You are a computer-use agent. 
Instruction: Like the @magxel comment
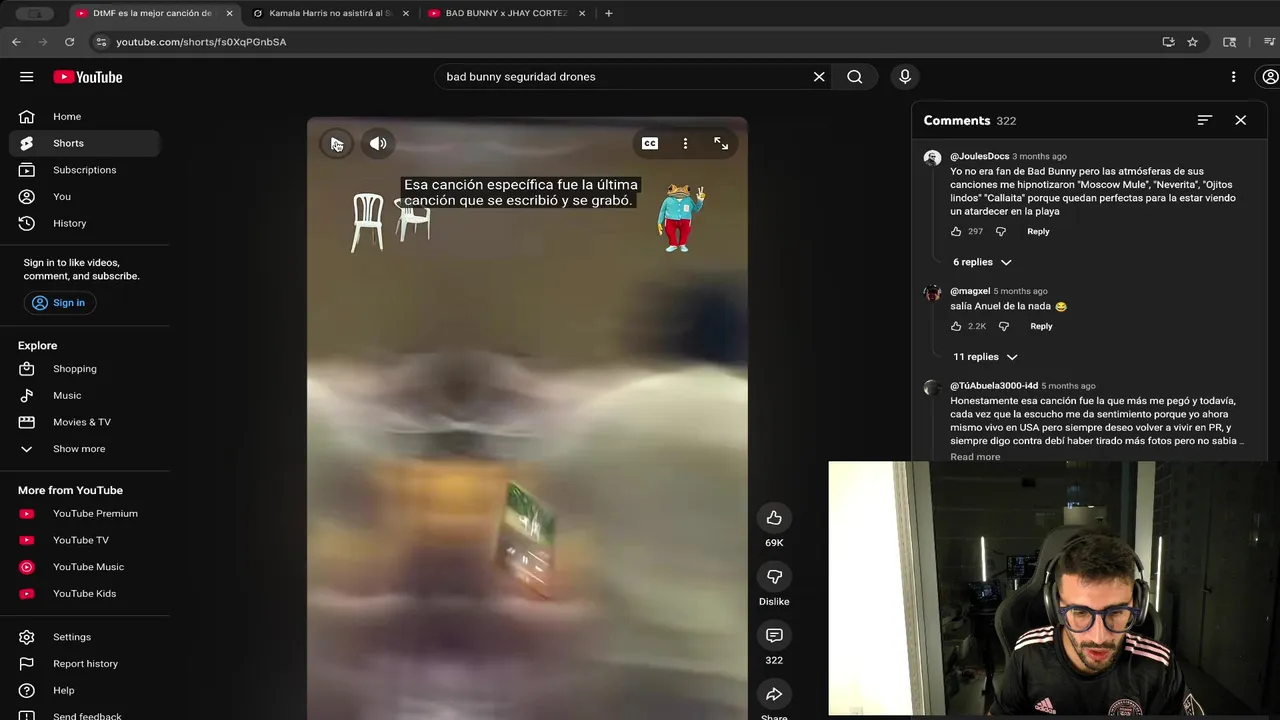956,327
